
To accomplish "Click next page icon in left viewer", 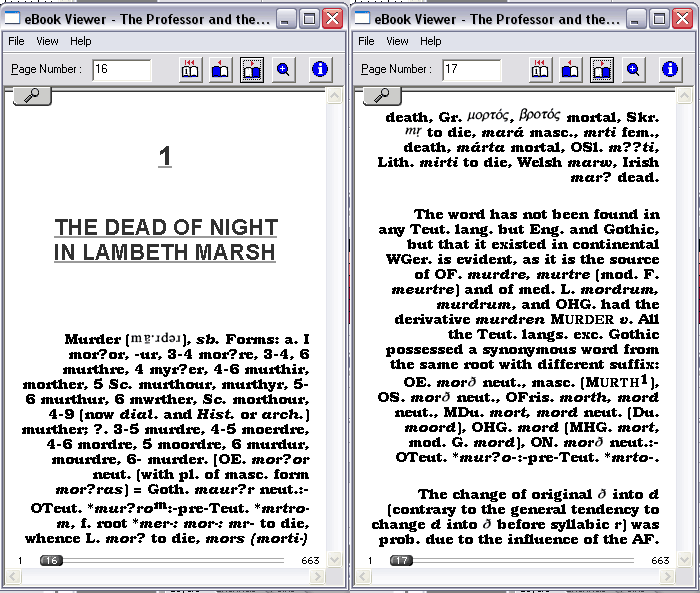I will tap(252, 69).
